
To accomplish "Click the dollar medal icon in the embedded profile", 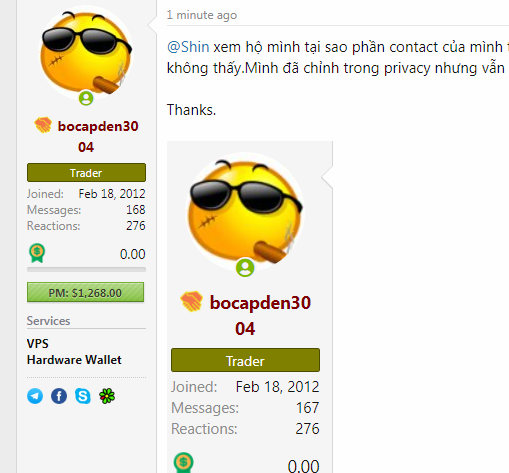I will point(184,463).
